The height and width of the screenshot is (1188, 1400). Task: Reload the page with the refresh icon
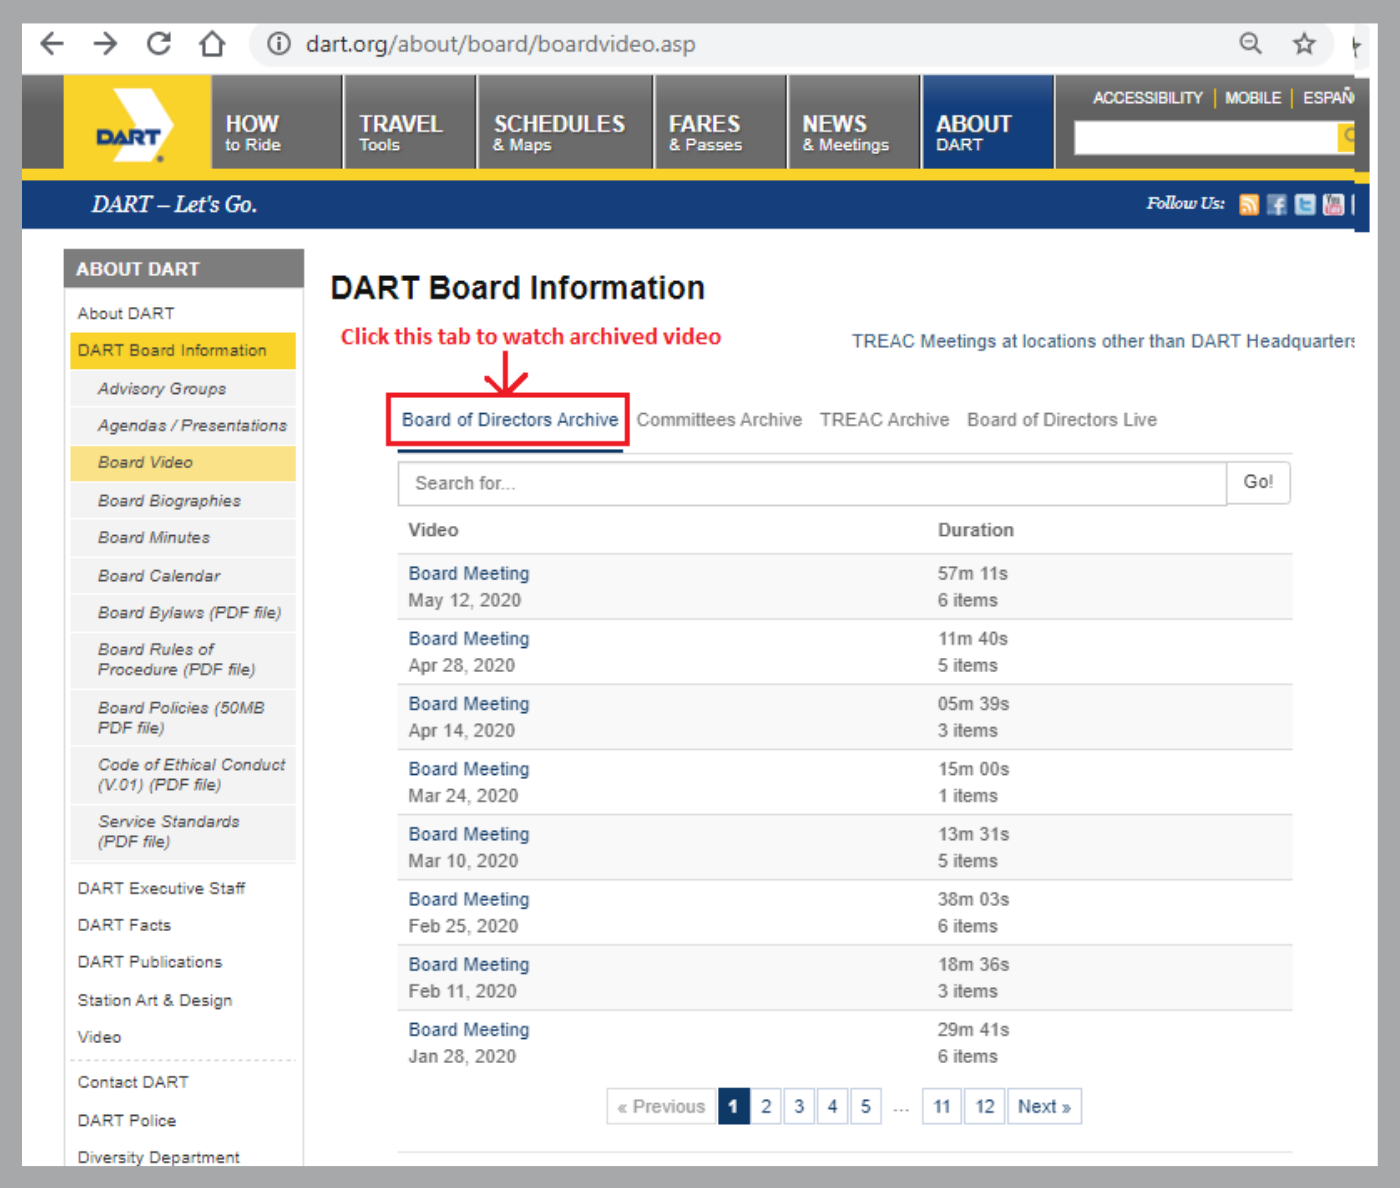tap(159, 44)
